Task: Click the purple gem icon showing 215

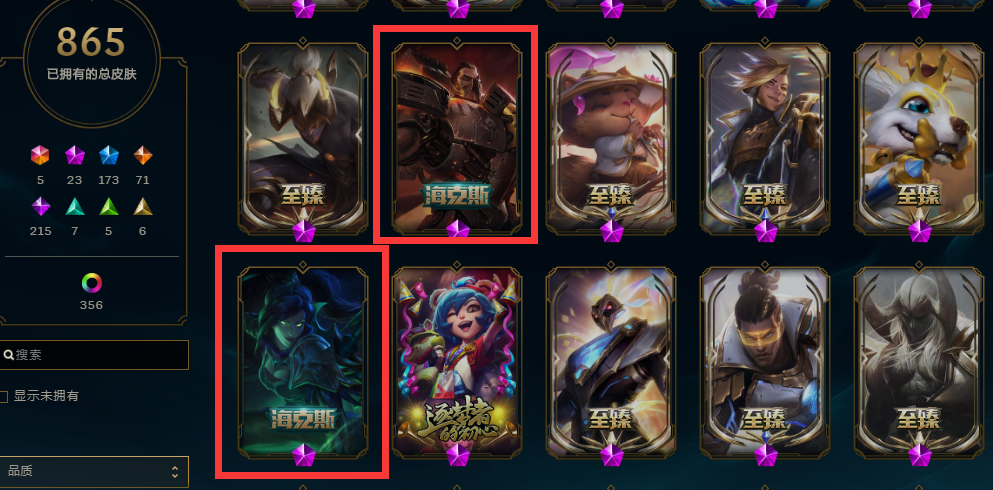Action: pyautogui.click(x=41, y=206)
